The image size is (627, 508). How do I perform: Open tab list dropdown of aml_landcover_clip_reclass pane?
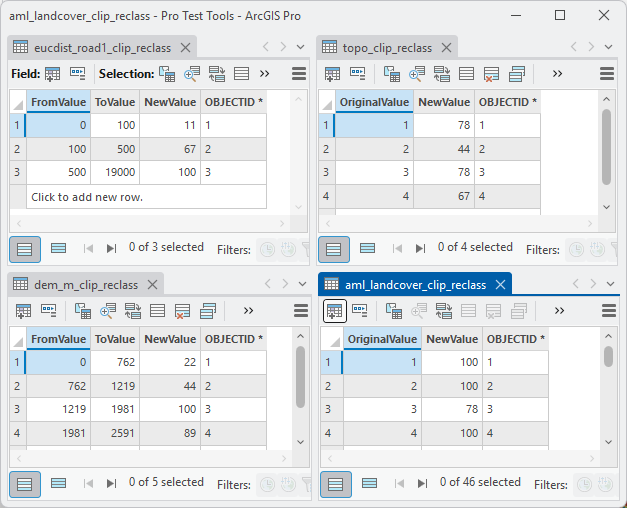pyautogui.click(x=611, y=284)
